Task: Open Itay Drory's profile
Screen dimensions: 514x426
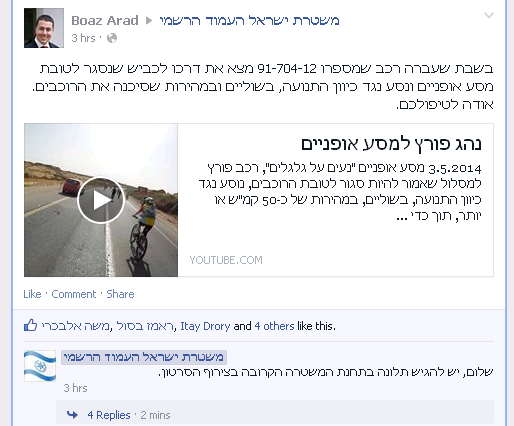Action: coord(205,326)
